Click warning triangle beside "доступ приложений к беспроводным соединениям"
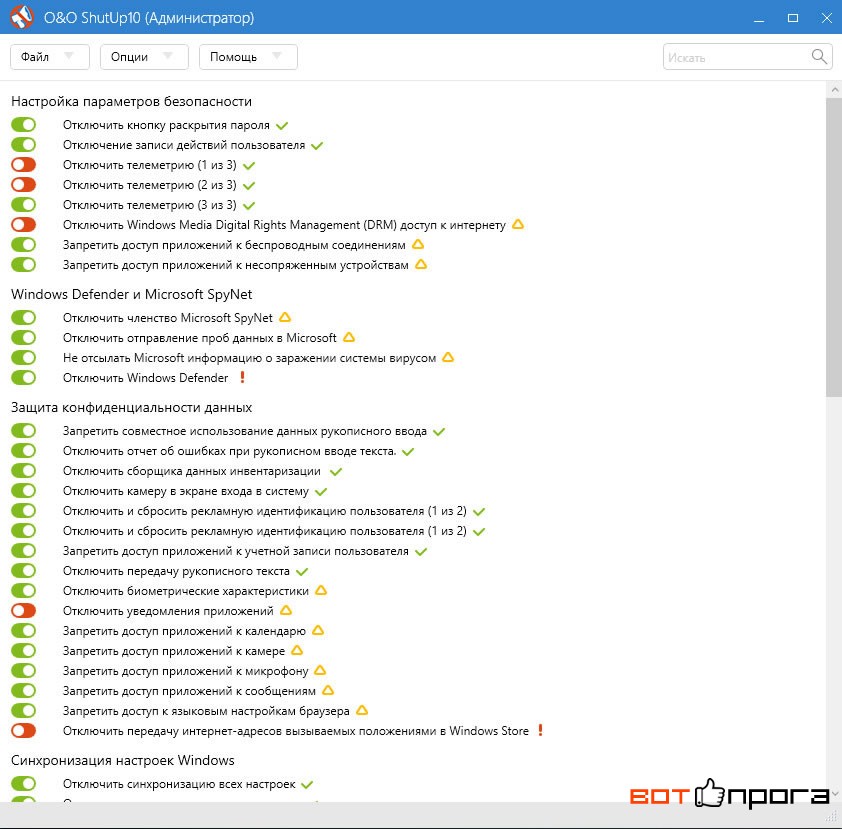 pyautogui.click(x=418, y=244)
